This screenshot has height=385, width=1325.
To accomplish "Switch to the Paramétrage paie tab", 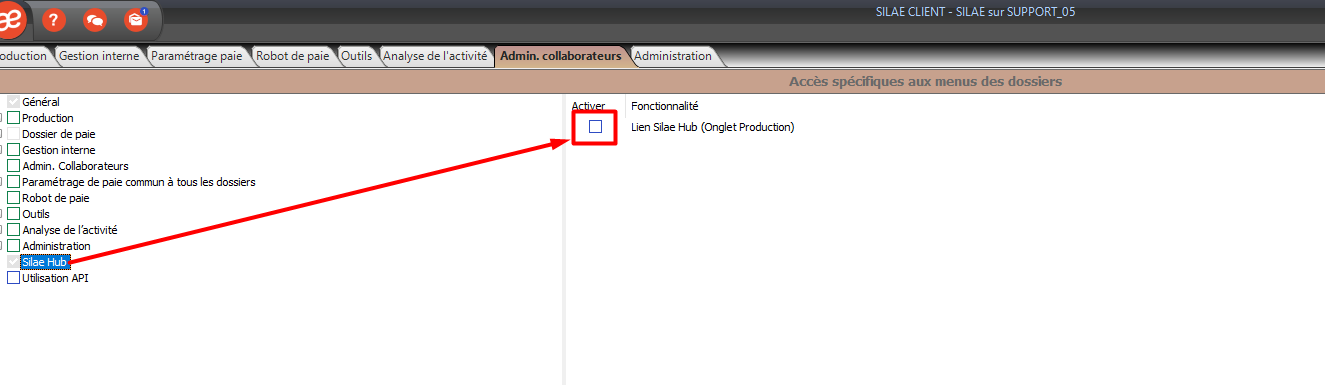I will [196, 56].
